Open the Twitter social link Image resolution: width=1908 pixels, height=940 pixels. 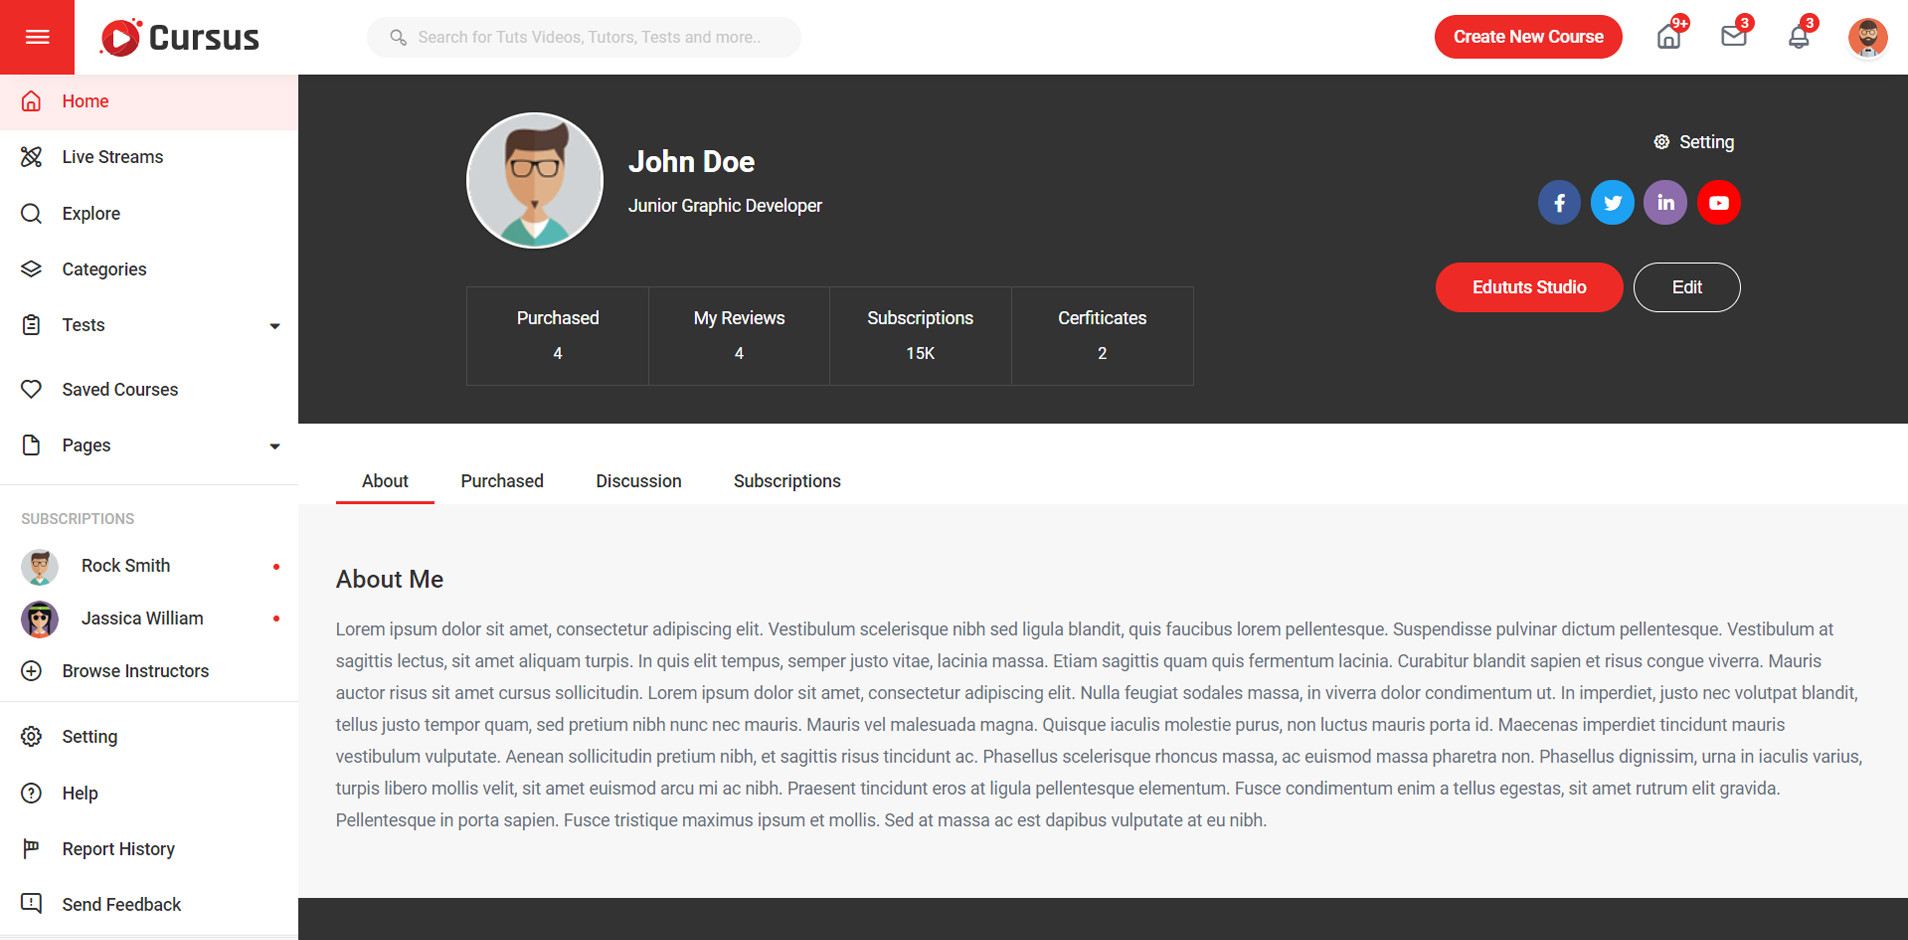(x=1611, y=203)
